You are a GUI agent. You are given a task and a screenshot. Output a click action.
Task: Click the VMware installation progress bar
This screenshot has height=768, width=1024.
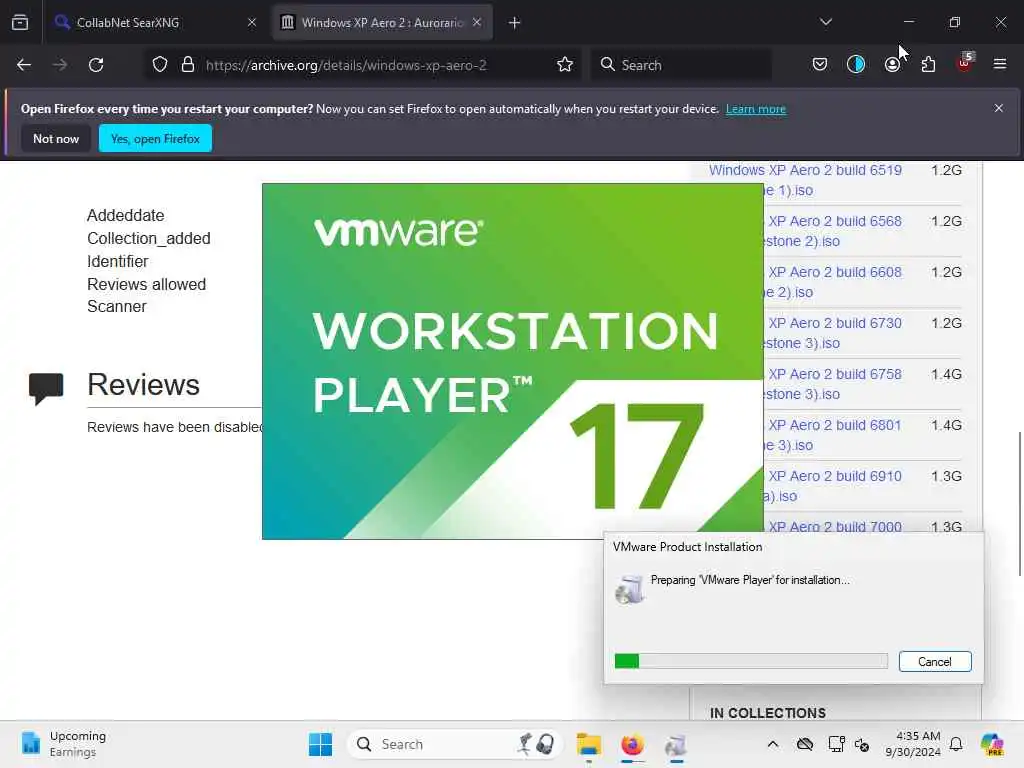click(x=751, y=661)
